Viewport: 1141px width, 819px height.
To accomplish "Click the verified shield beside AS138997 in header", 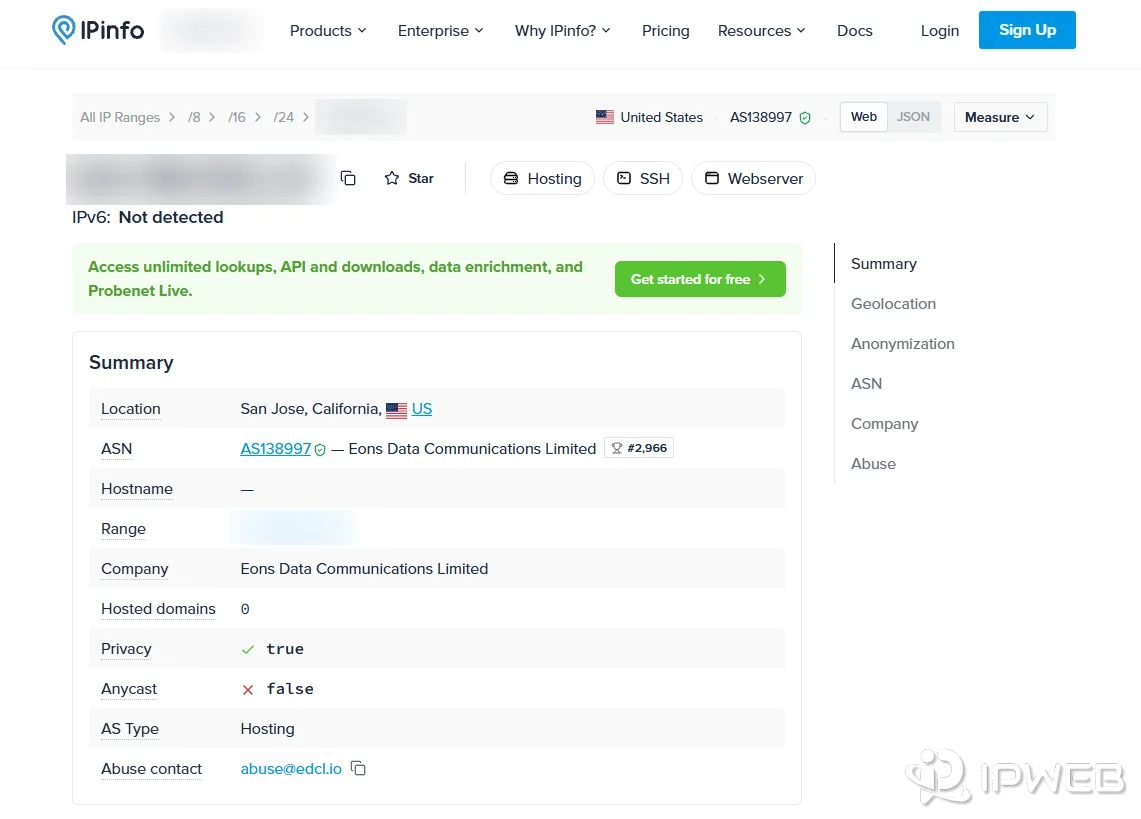I will (805, 118).
